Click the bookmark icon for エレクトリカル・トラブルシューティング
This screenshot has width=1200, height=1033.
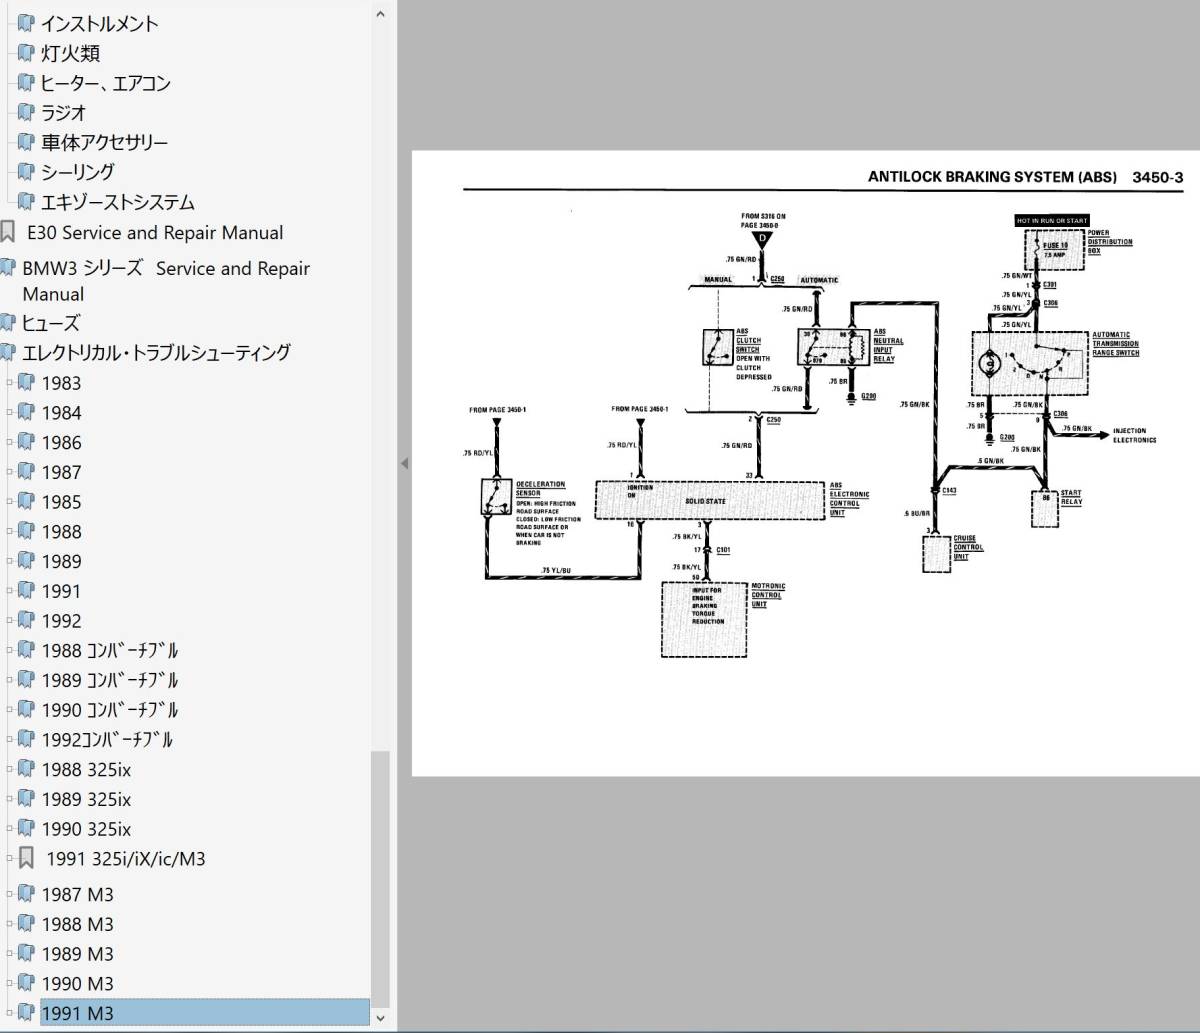pos(8,352)
